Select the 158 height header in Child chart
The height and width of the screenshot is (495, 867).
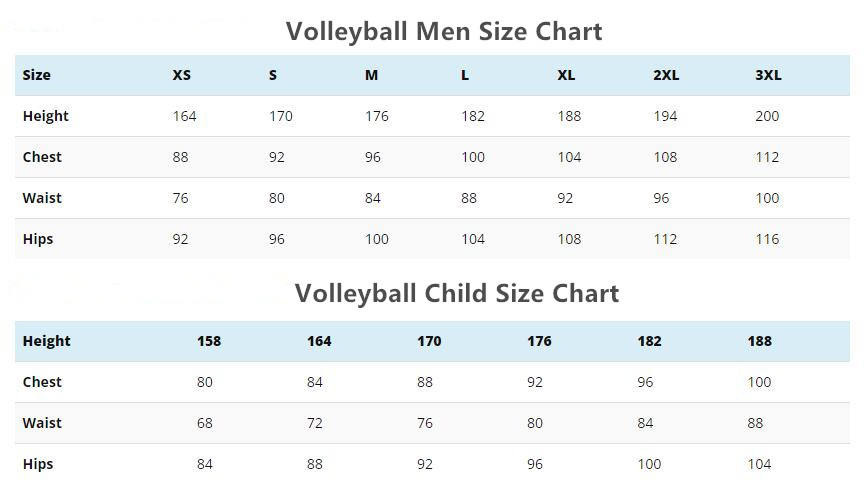(x=209, y=341)
